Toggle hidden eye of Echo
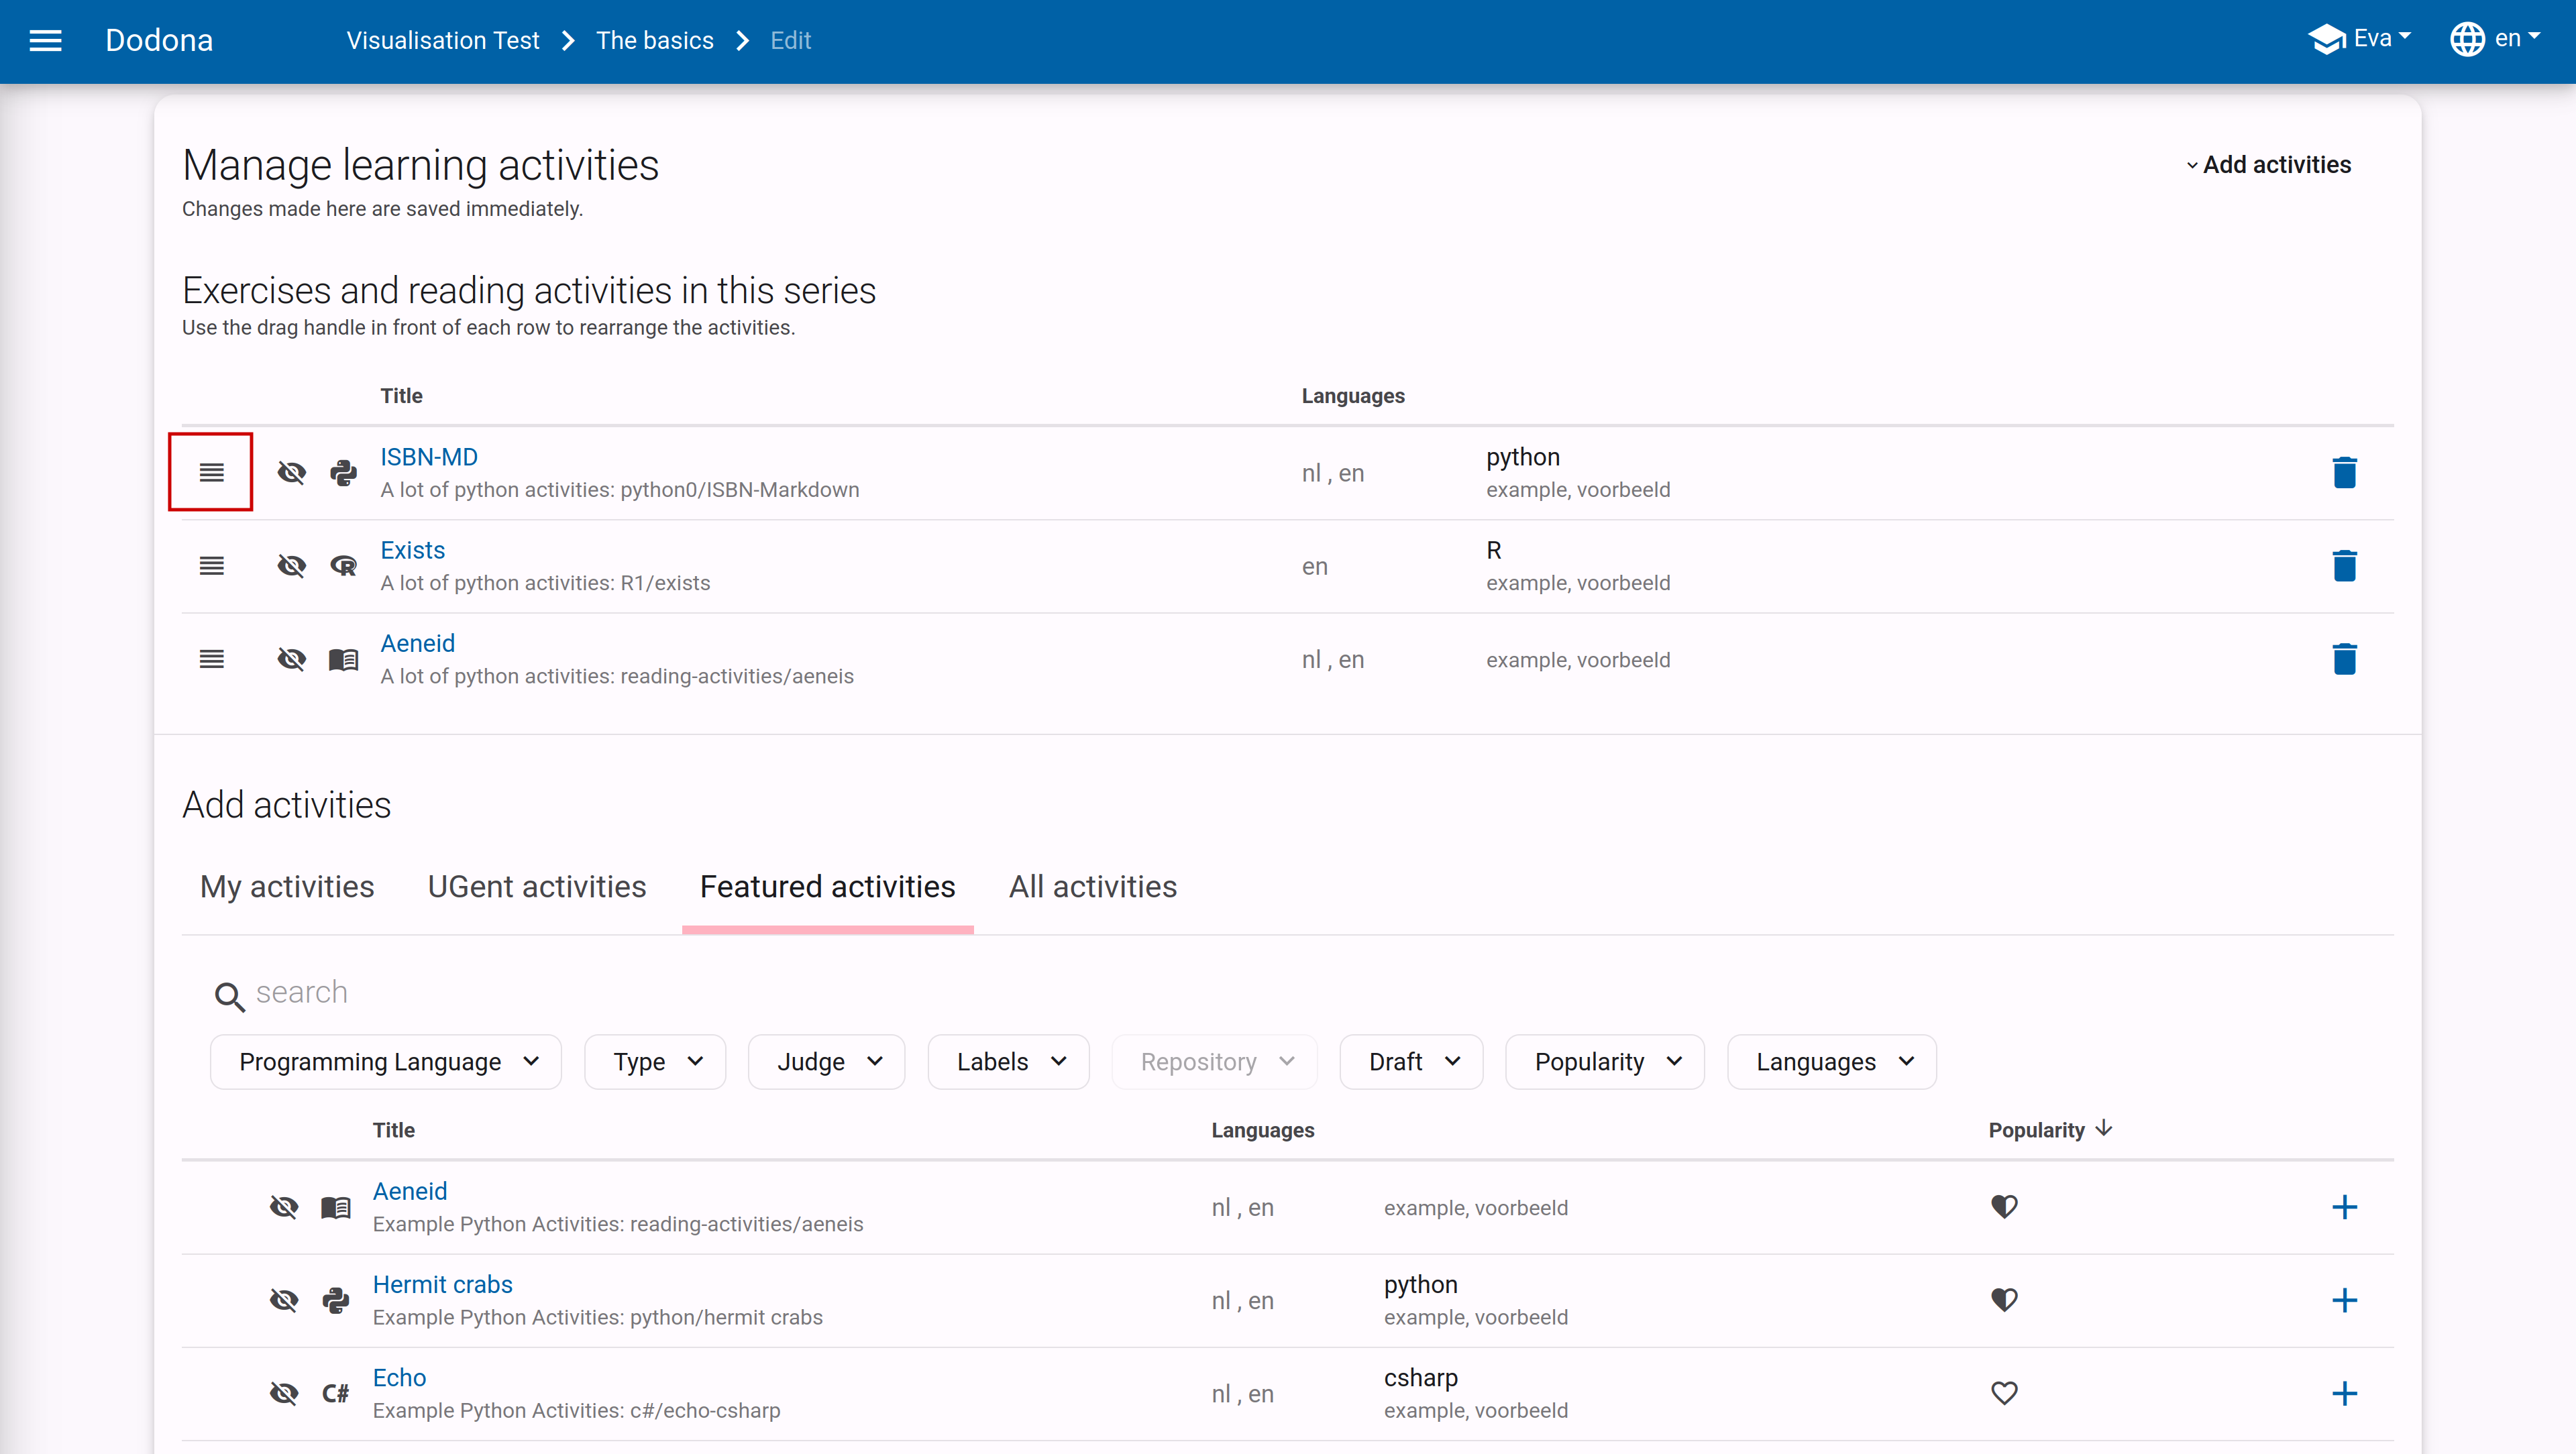Image resolution: width=2576 pixels, height=1454 pixels. coord(284,1393)
